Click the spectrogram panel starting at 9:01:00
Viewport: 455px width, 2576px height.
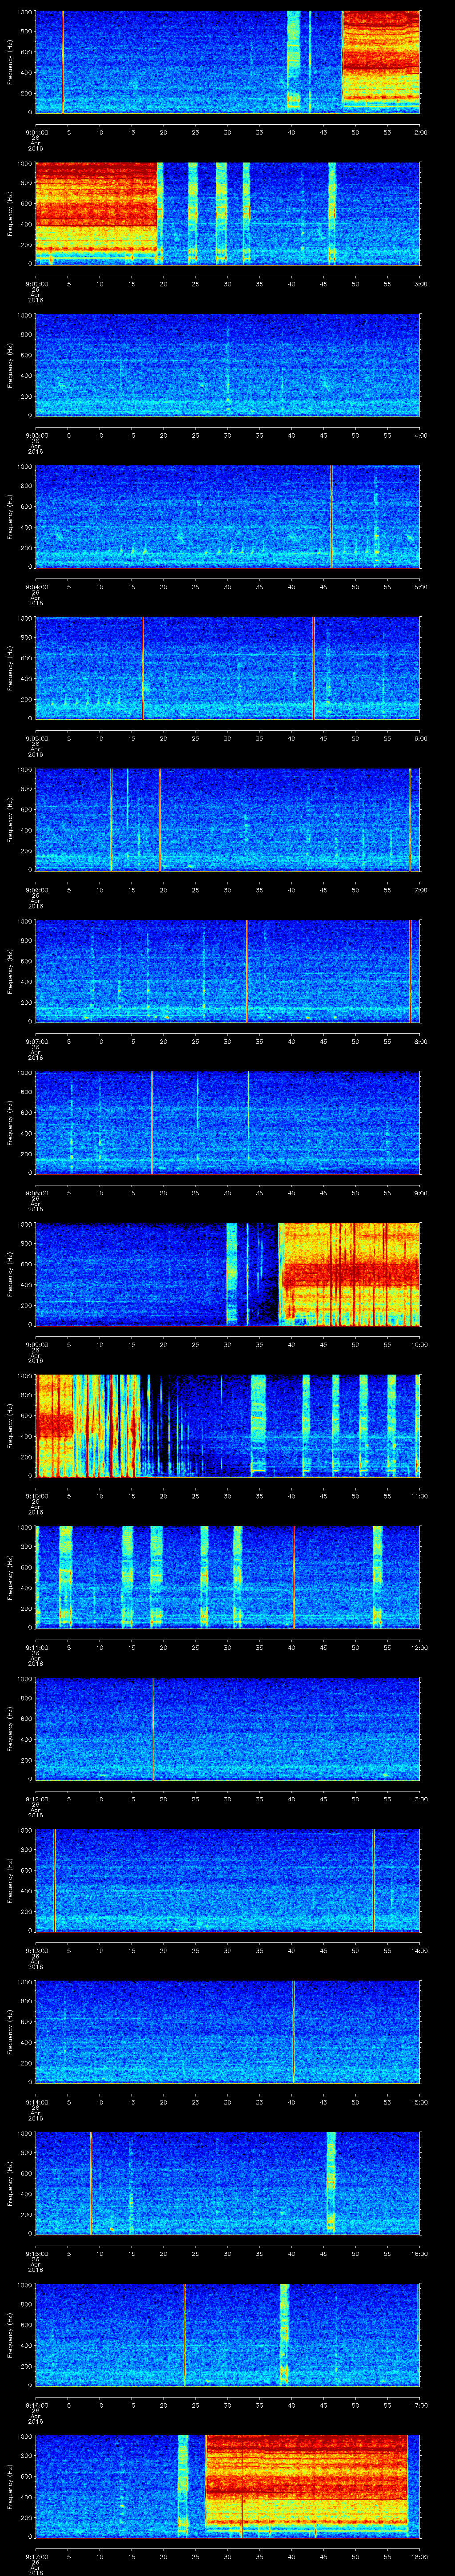pos(228,62)
